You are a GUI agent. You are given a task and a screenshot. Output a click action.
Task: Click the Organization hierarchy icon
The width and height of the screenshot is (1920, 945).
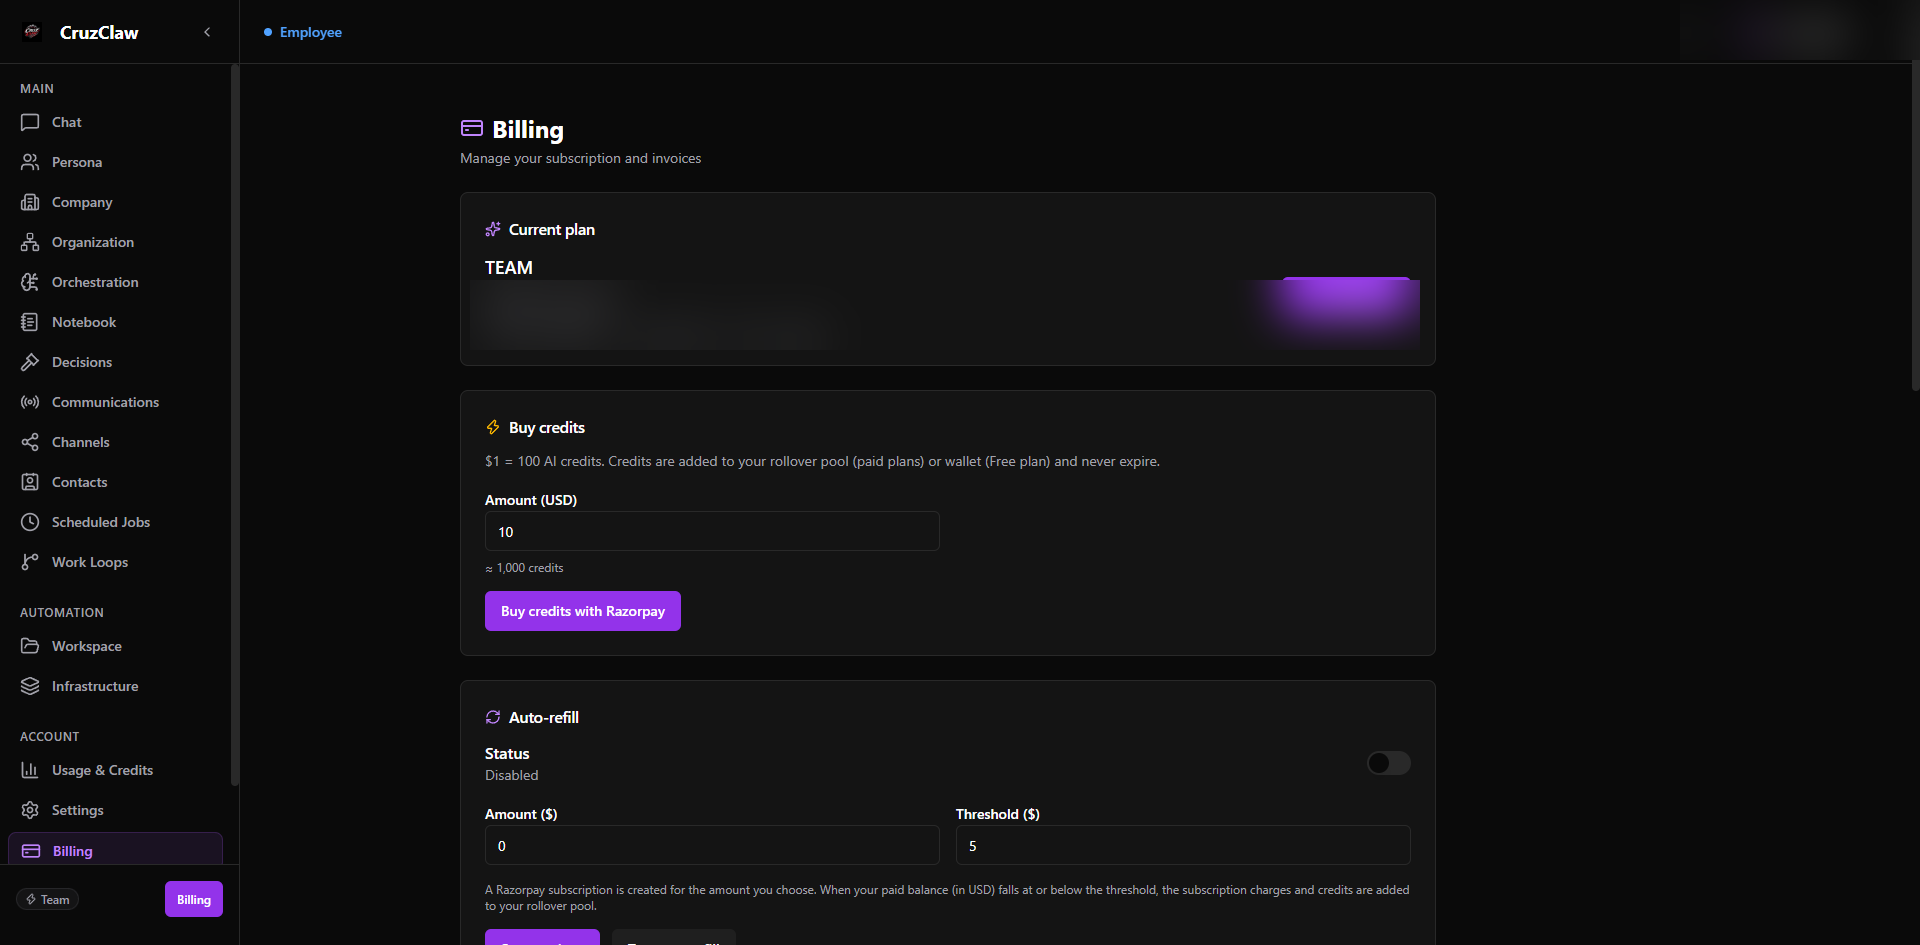pos(30,242)
